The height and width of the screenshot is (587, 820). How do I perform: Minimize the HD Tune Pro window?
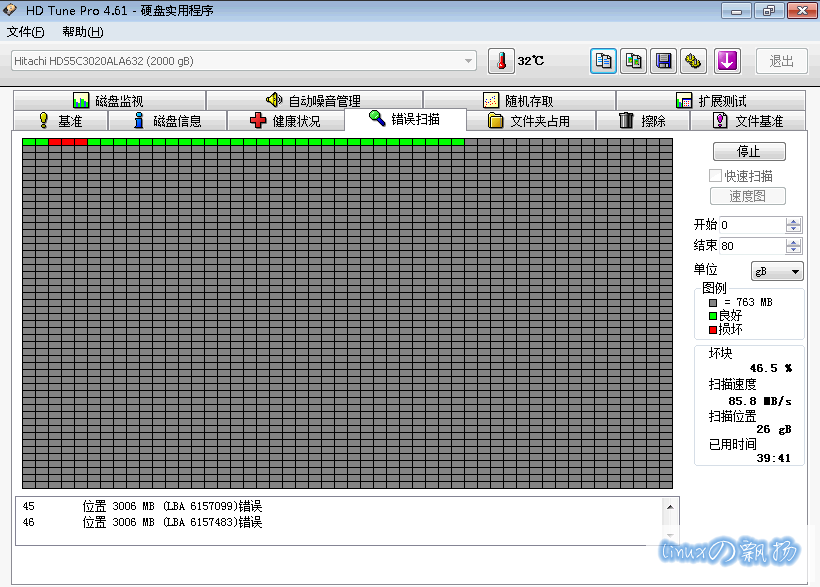click(736, 10)
